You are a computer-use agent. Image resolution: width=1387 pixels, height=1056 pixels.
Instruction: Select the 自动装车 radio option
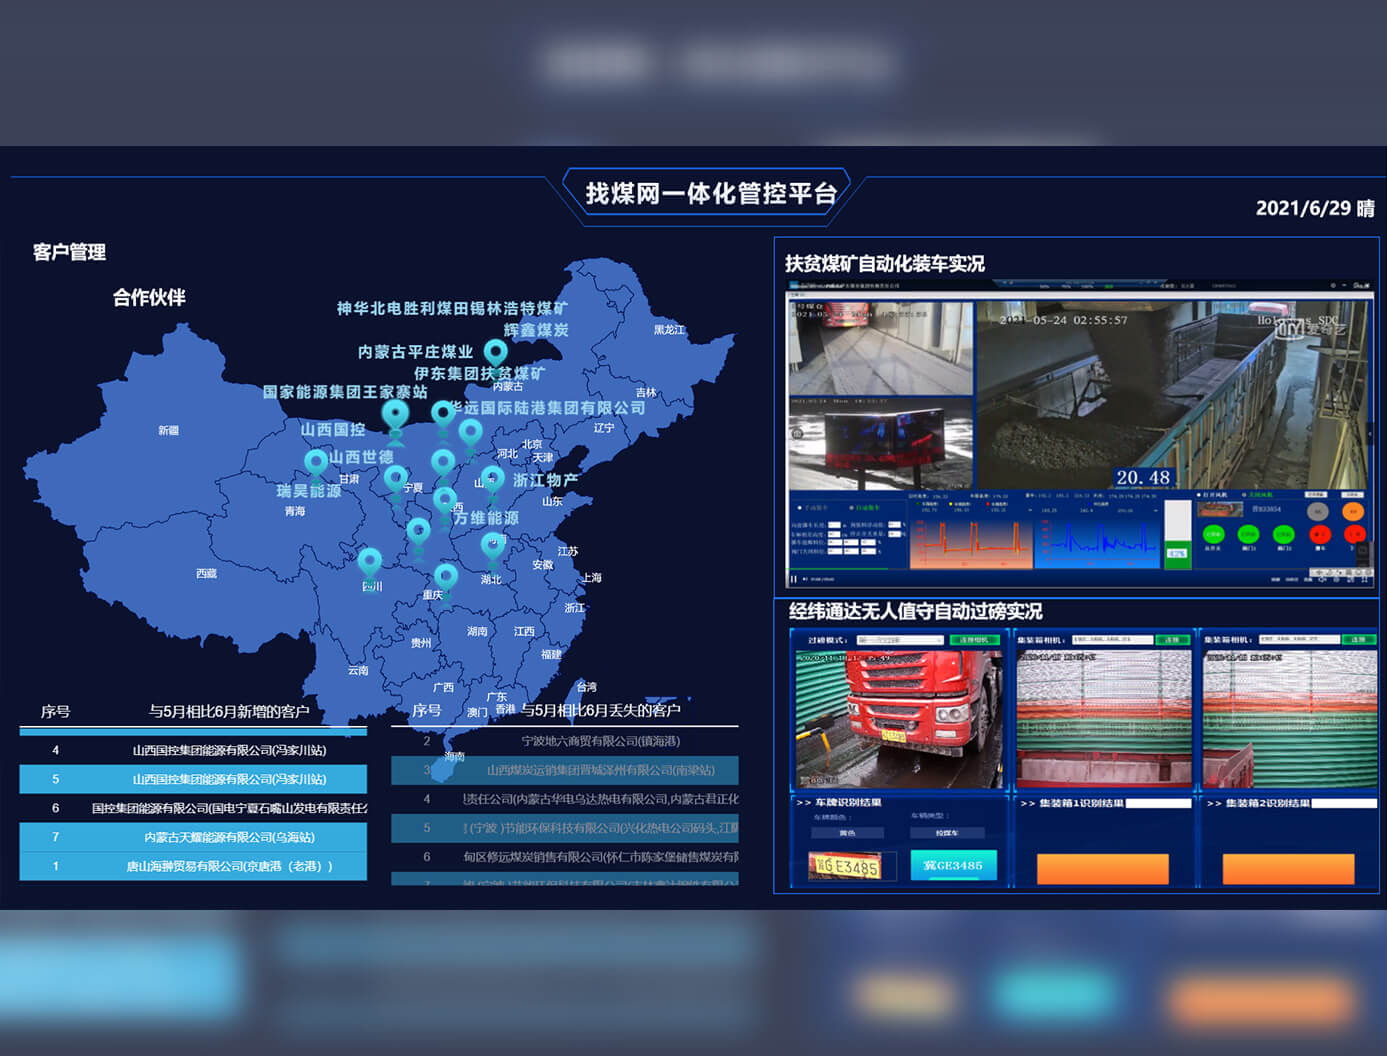[853, 508]
